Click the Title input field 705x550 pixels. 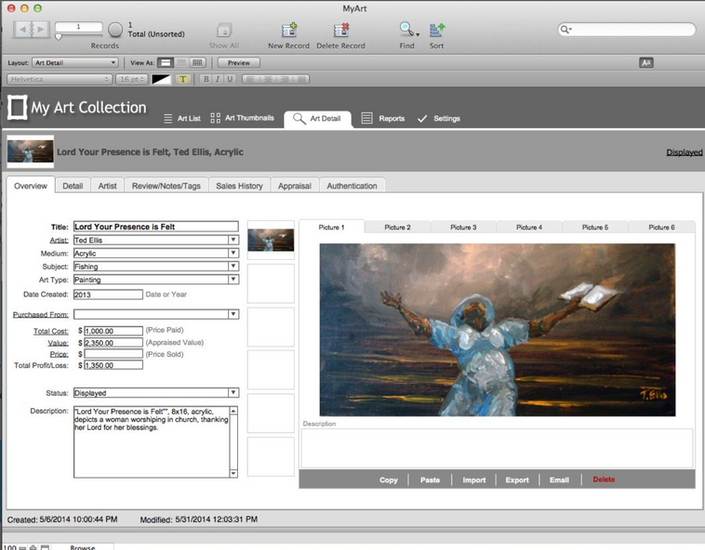[x=156, y=227]
